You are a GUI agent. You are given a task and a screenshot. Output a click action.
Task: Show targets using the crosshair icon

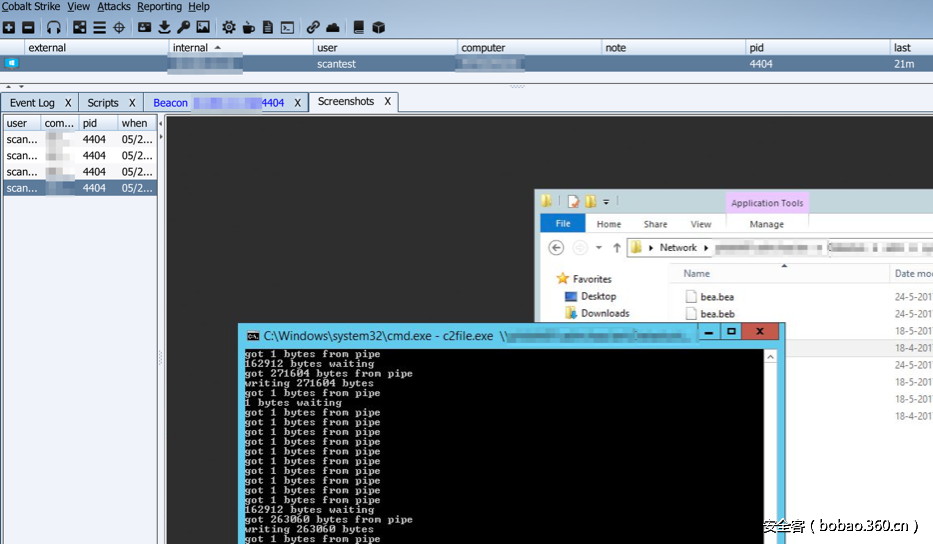[119, 27]
